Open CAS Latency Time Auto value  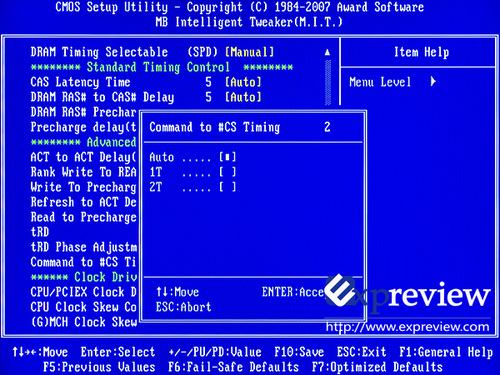click(x=243, y=82)
